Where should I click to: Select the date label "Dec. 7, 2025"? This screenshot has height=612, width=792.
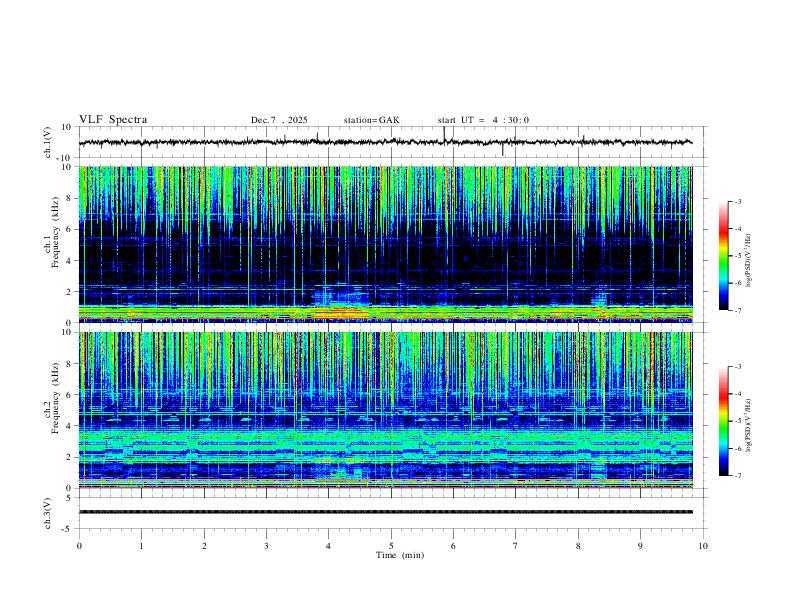pyautogui.click(x=279, y=120)
